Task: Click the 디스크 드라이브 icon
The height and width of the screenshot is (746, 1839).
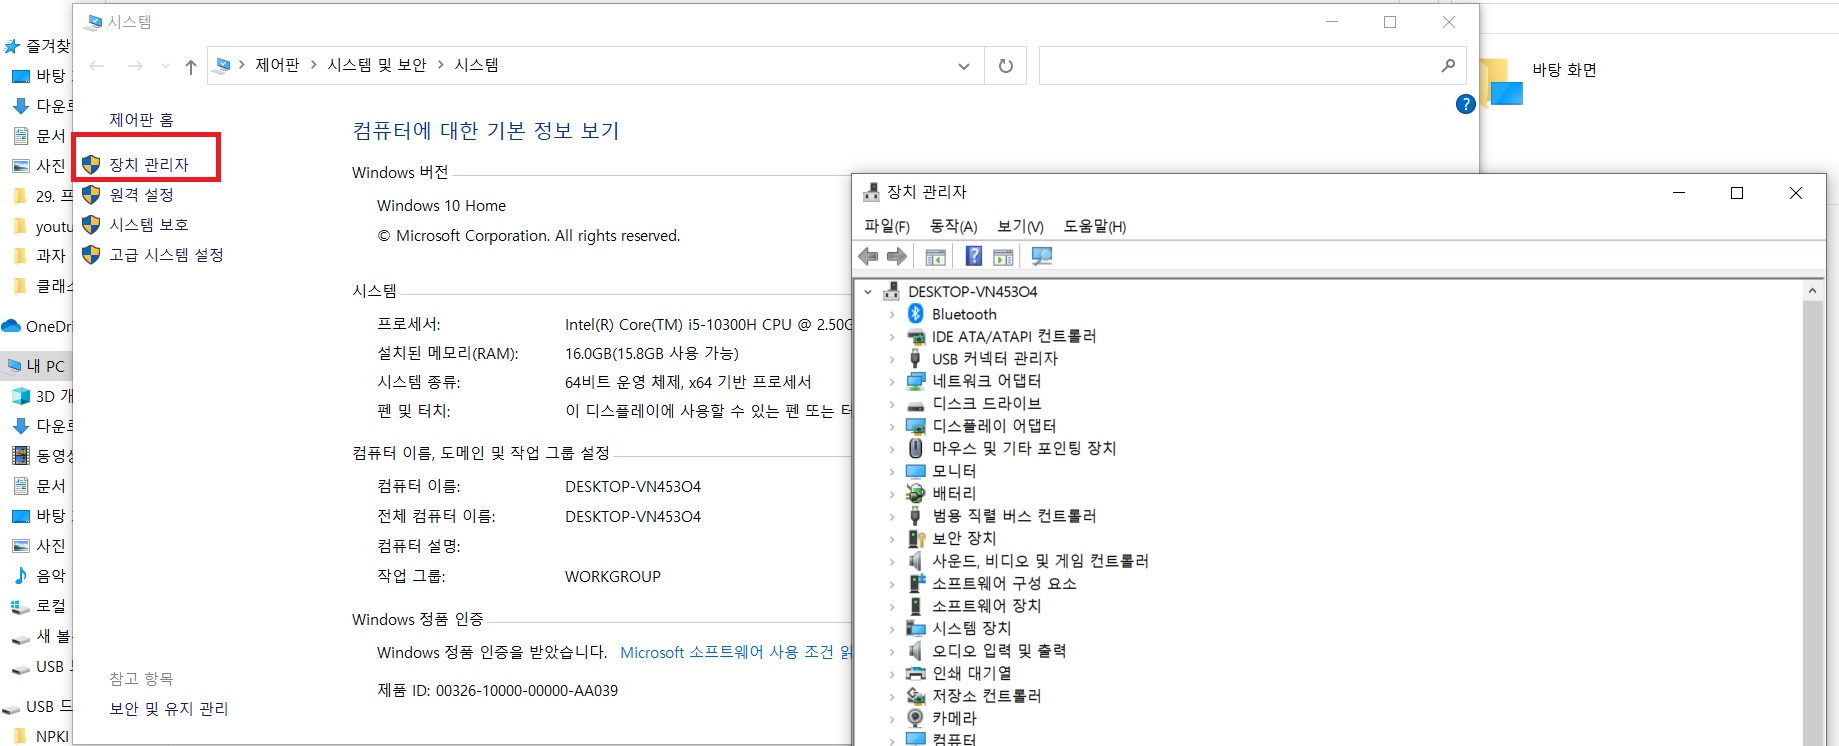Action: 915,404
